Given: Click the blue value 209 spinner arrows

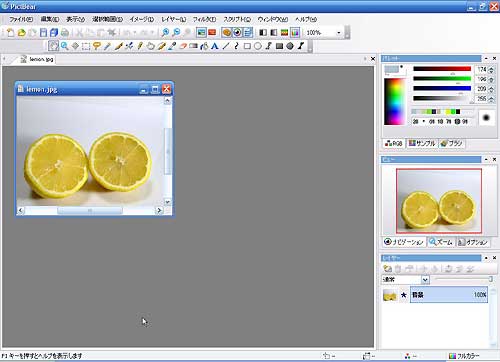Looking at the screenshot, I should [x=491, y=89].
